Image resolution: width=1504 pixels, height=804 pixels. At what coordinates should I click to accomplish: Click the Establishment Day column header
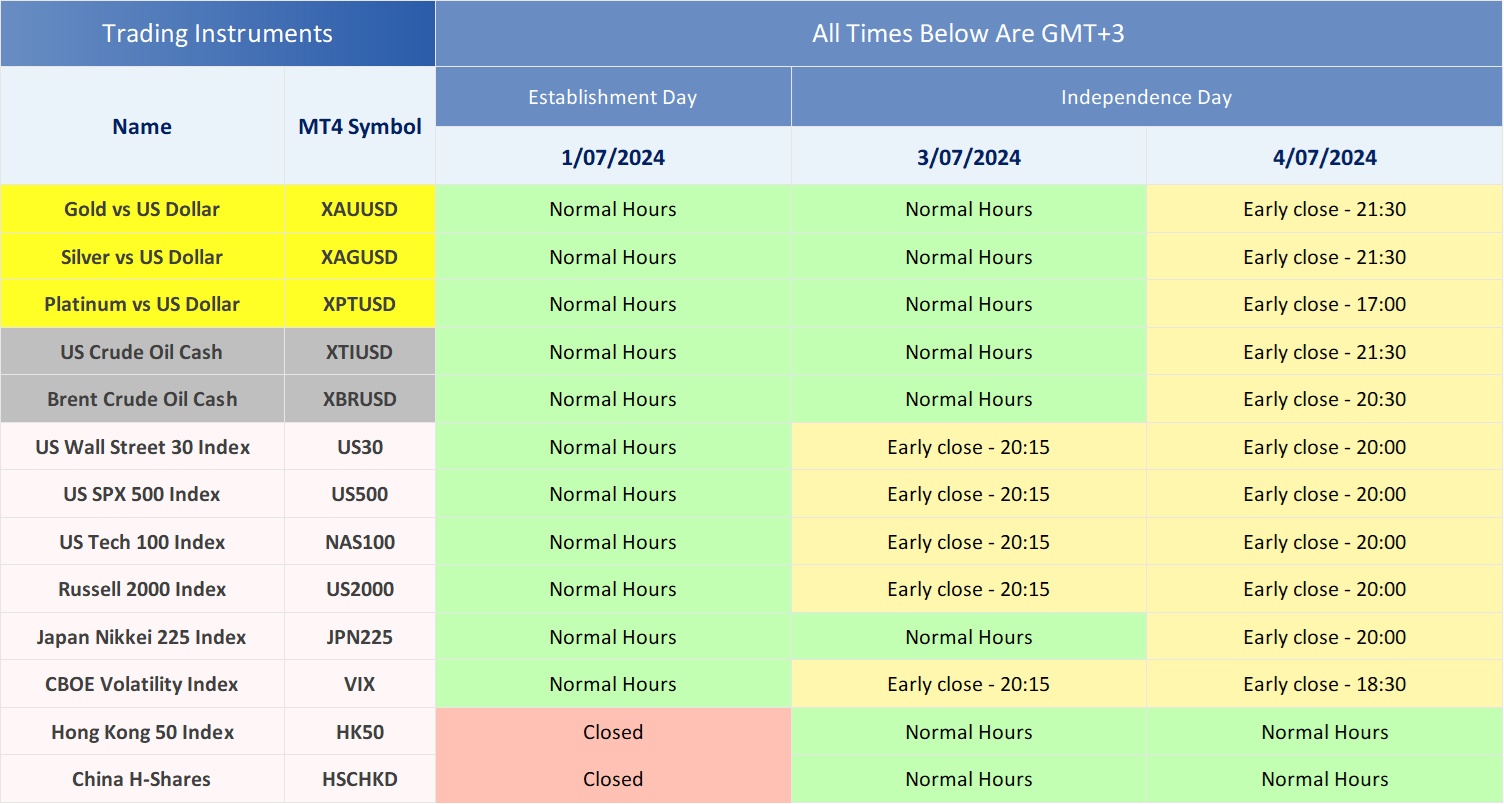coord(612,97)
